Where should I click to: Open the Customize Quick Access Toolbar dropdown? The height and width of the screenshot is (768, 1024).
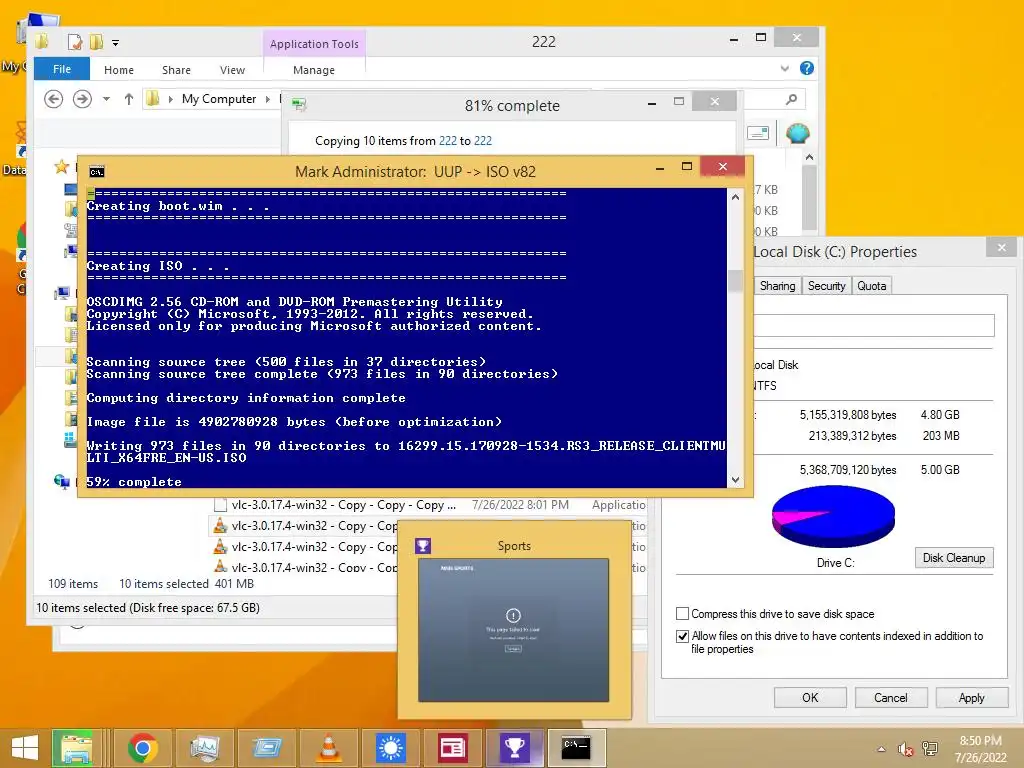click(x=116, y=43)
